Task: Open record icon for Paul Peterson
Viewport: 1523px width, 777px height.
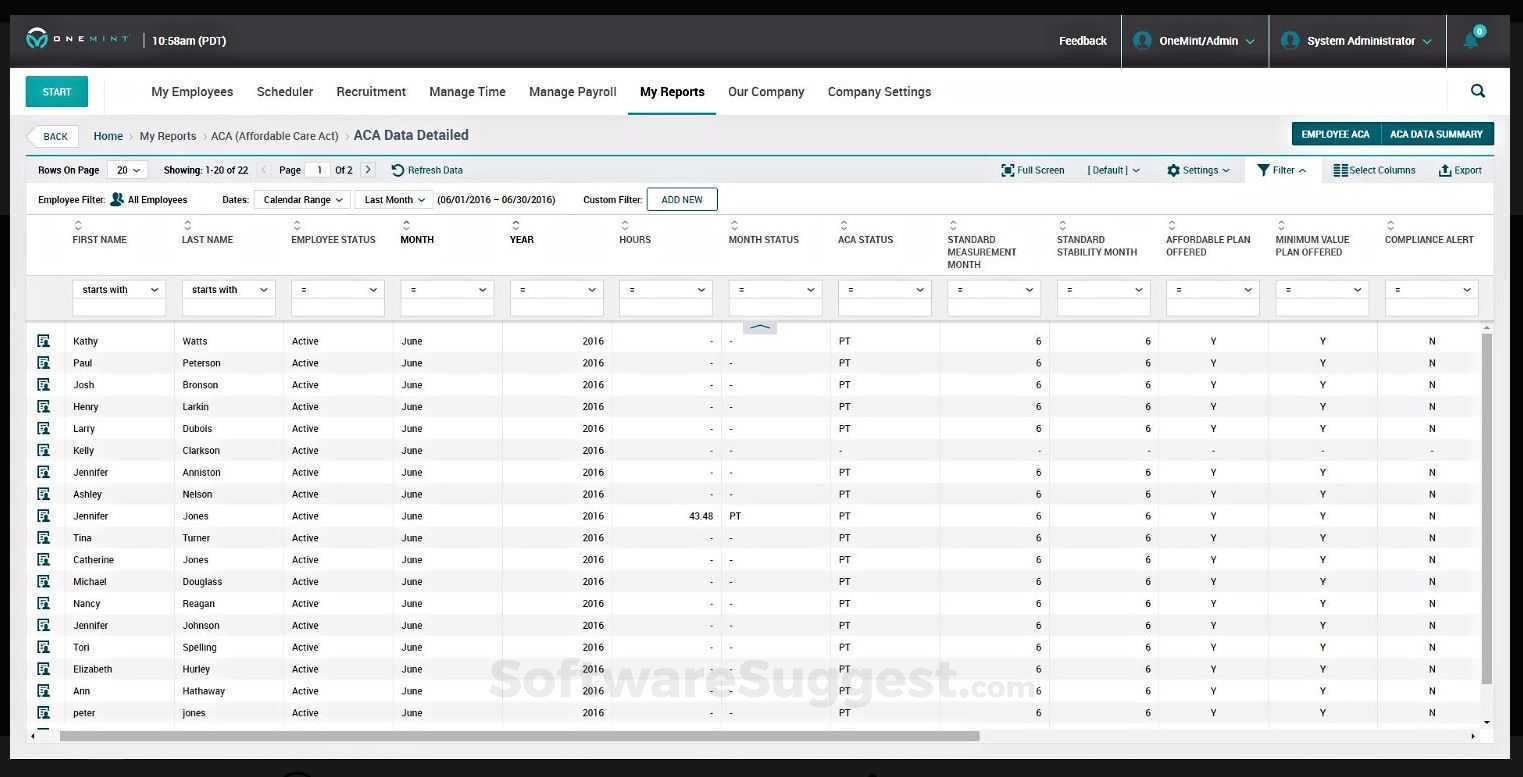Action: click(x=43, y=363)
